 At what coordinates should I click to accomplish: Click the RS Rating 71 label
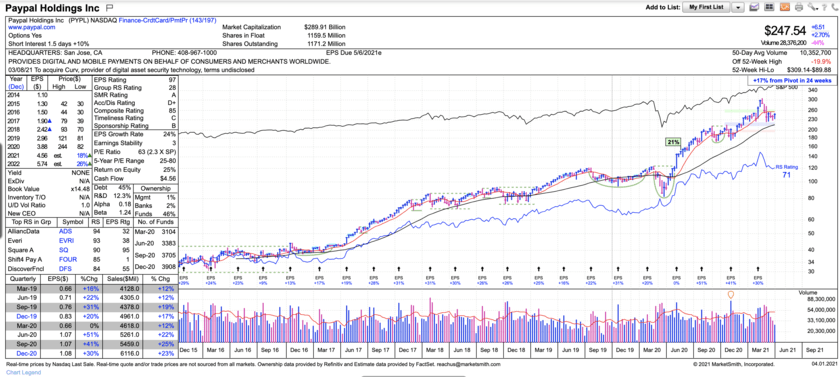[x=786, y=170]
